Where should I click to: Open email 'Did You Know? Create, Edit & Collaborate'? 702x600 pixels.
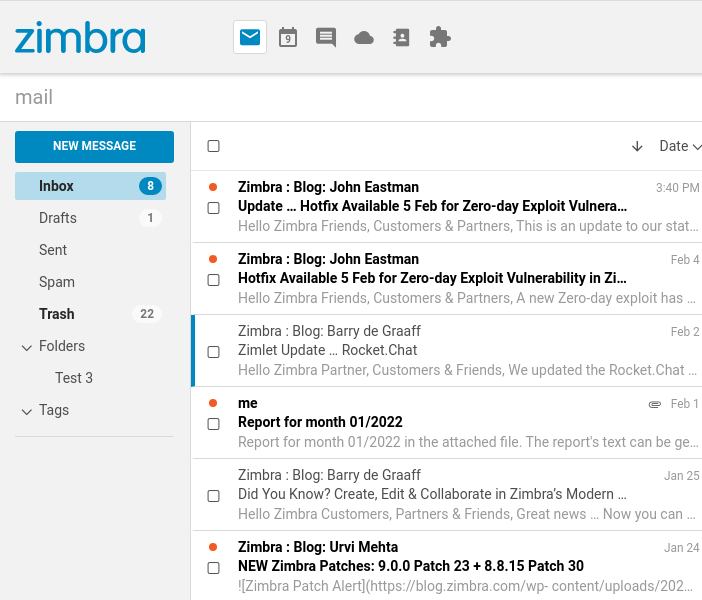point(447,495)
